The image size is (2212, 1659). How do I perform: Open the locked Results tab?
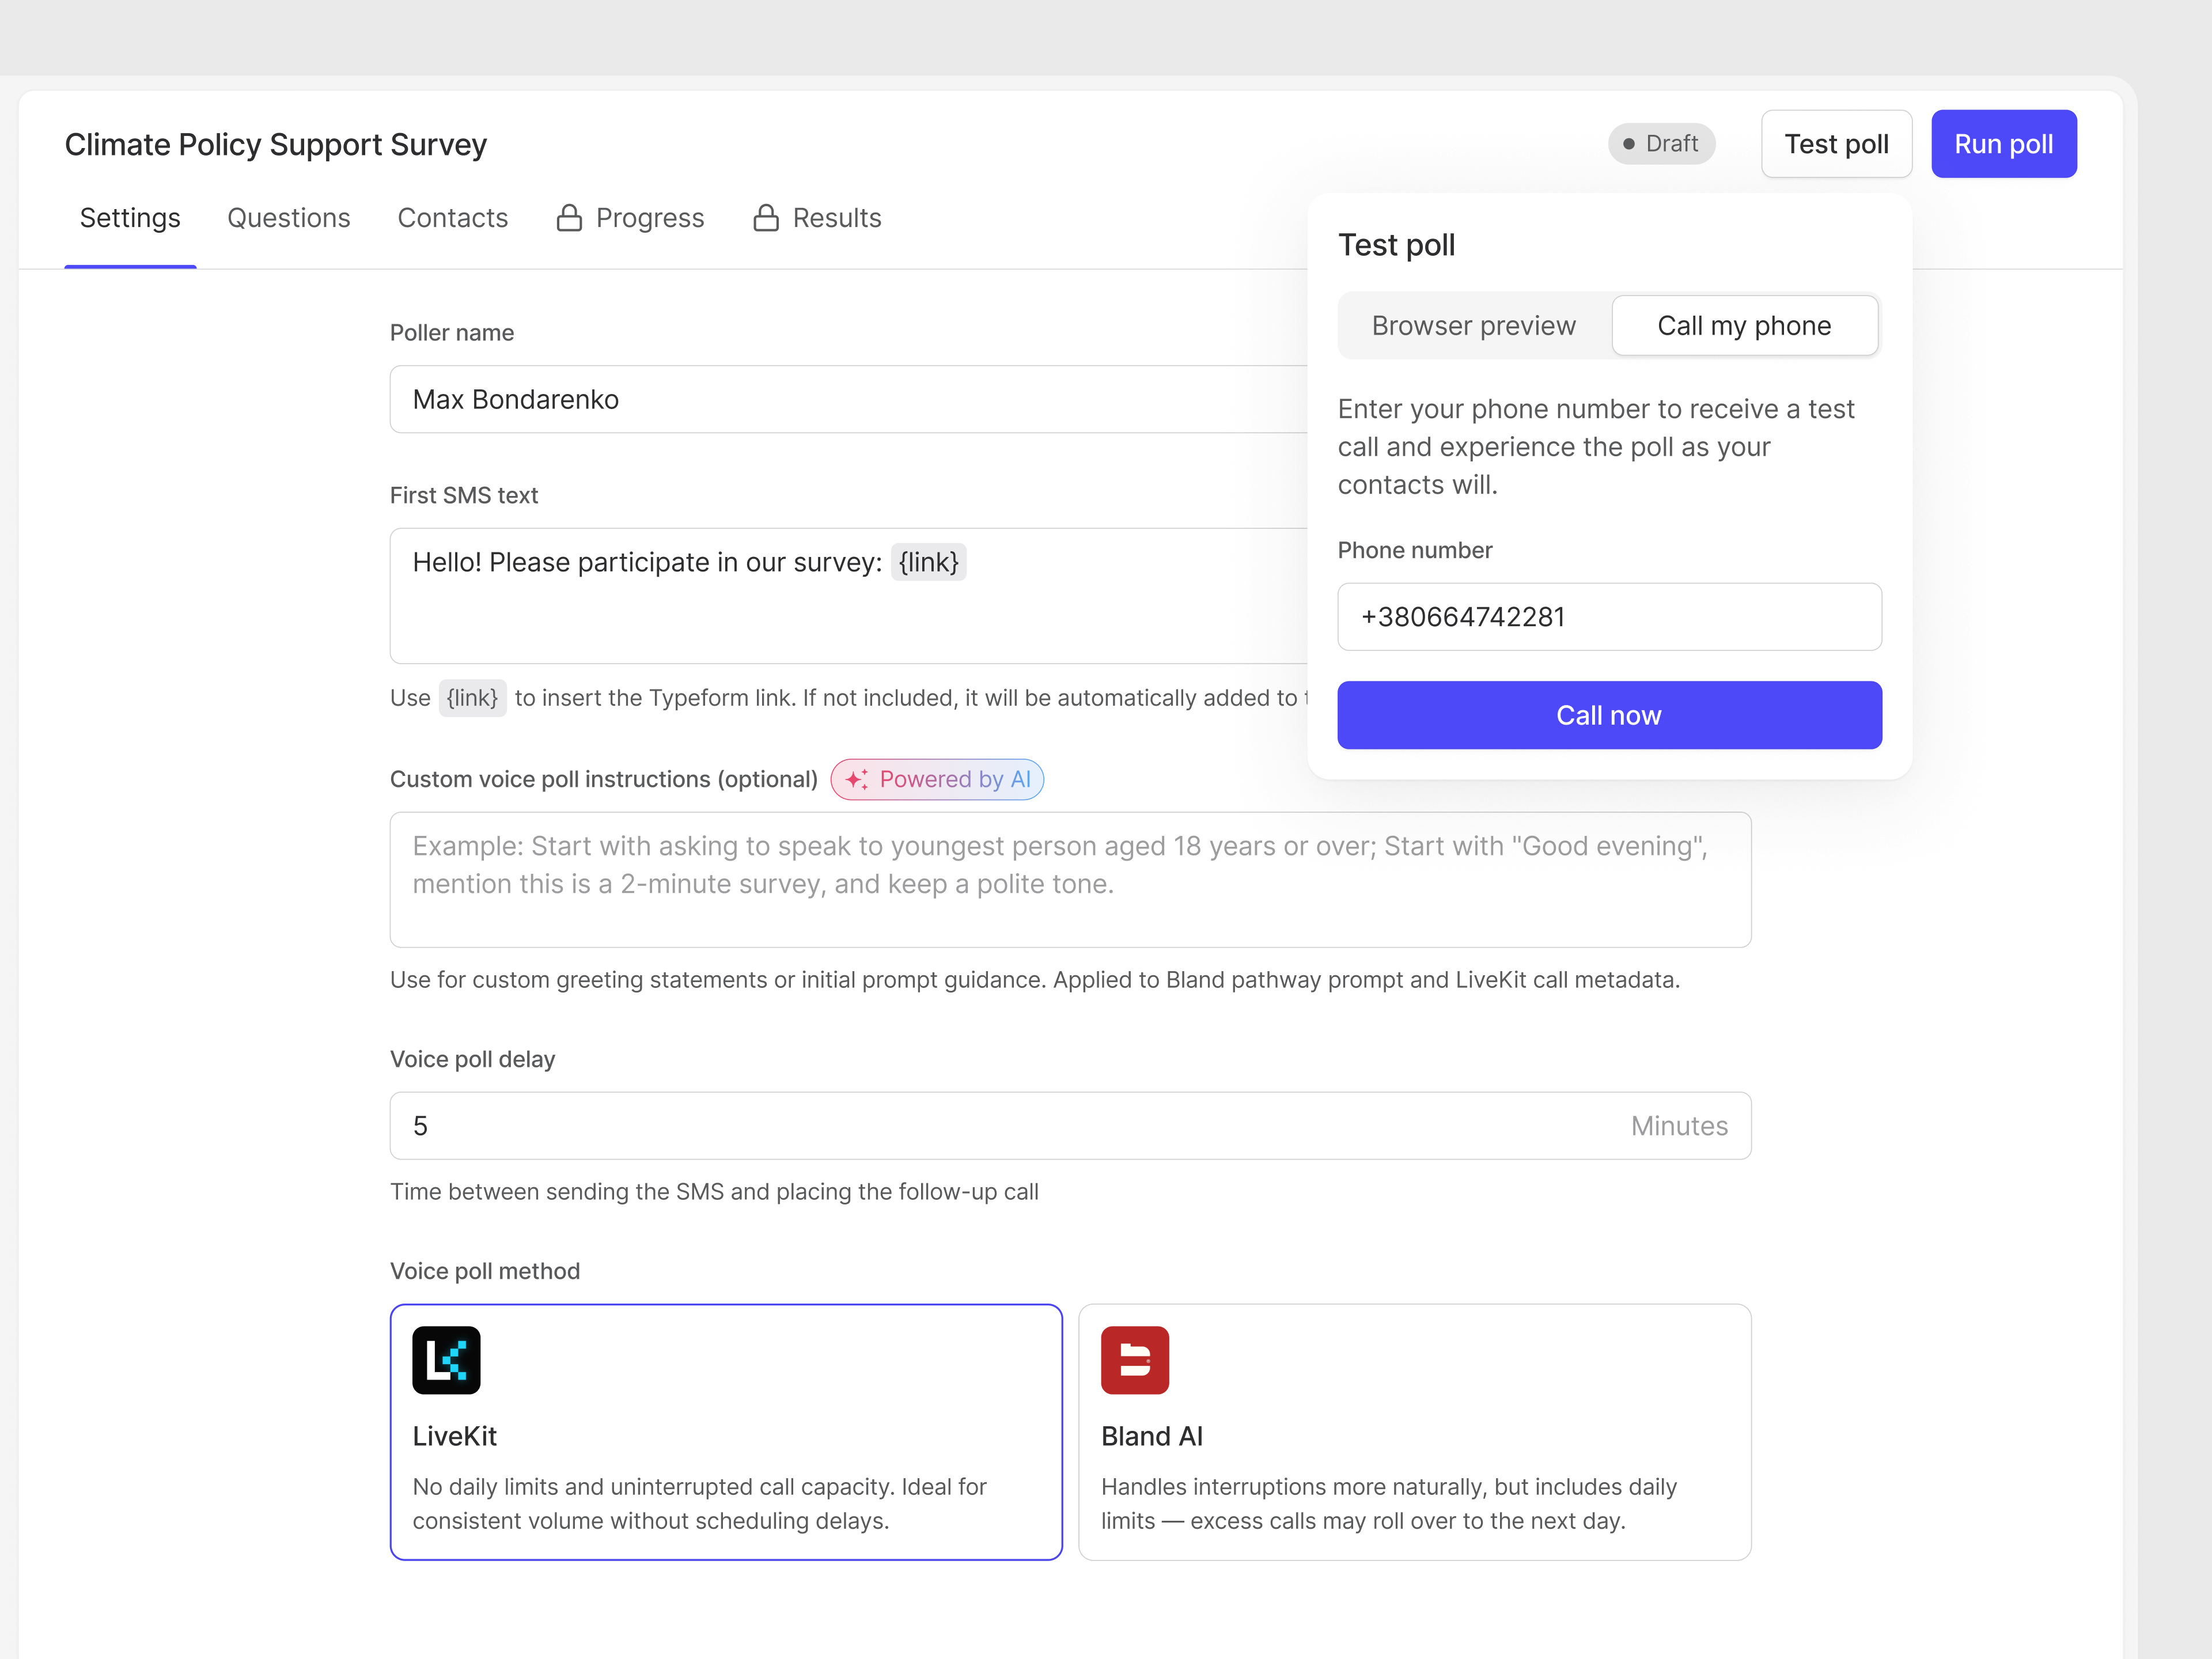[817, 218]
